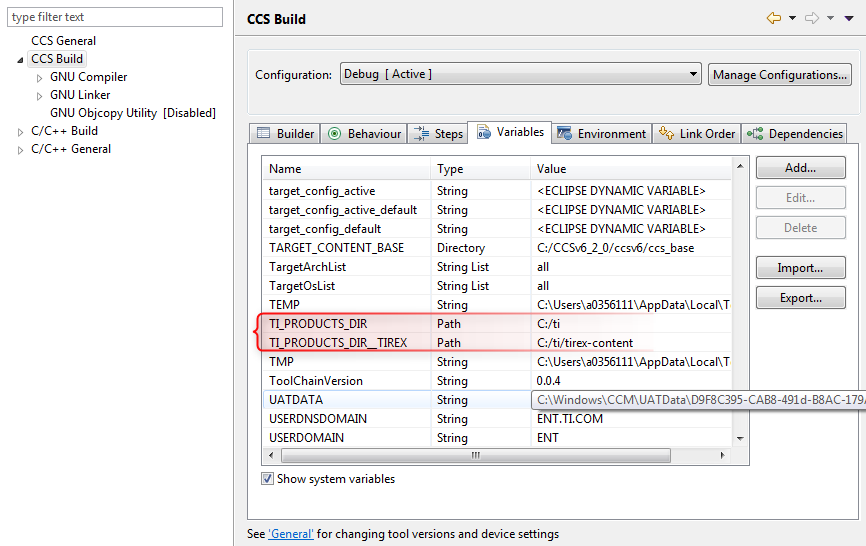The width and height of the screenshot is (866, 546).
Task: Select the TMP variable row
Action: point(497,362)
